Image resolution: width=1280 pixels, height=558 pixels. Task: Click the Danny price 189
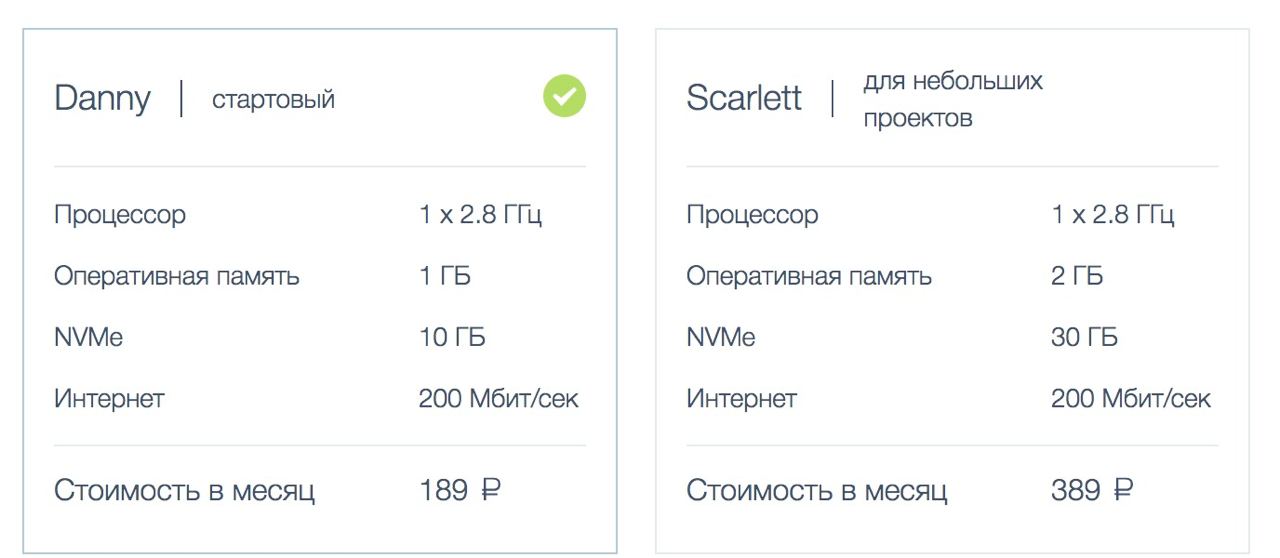444,490
